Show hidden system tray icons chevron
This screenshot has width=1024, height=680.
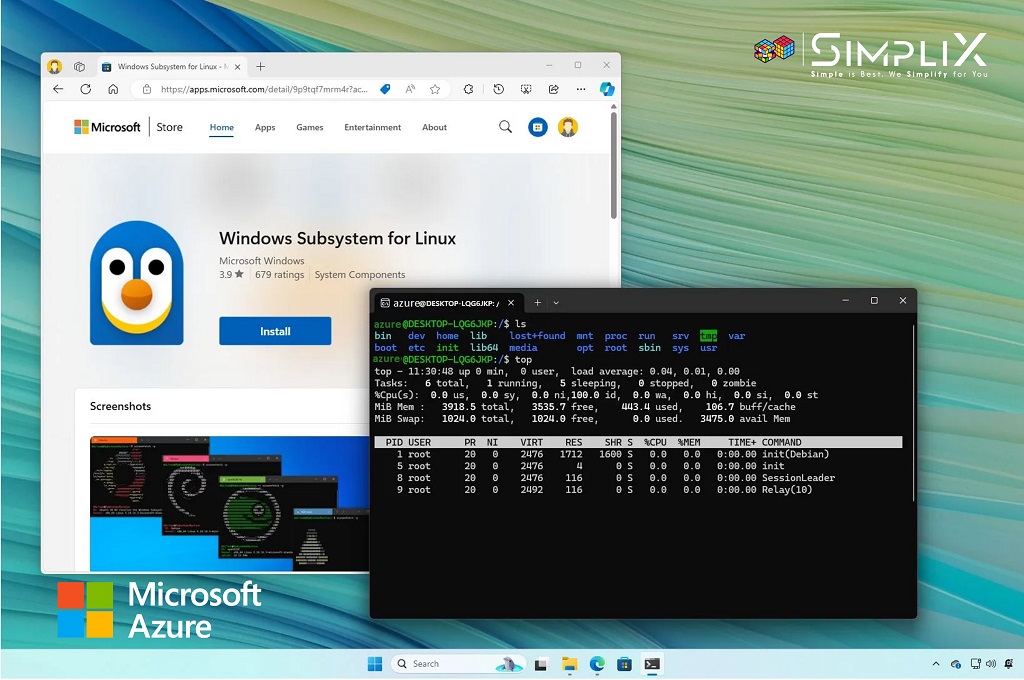coord(936,664)
